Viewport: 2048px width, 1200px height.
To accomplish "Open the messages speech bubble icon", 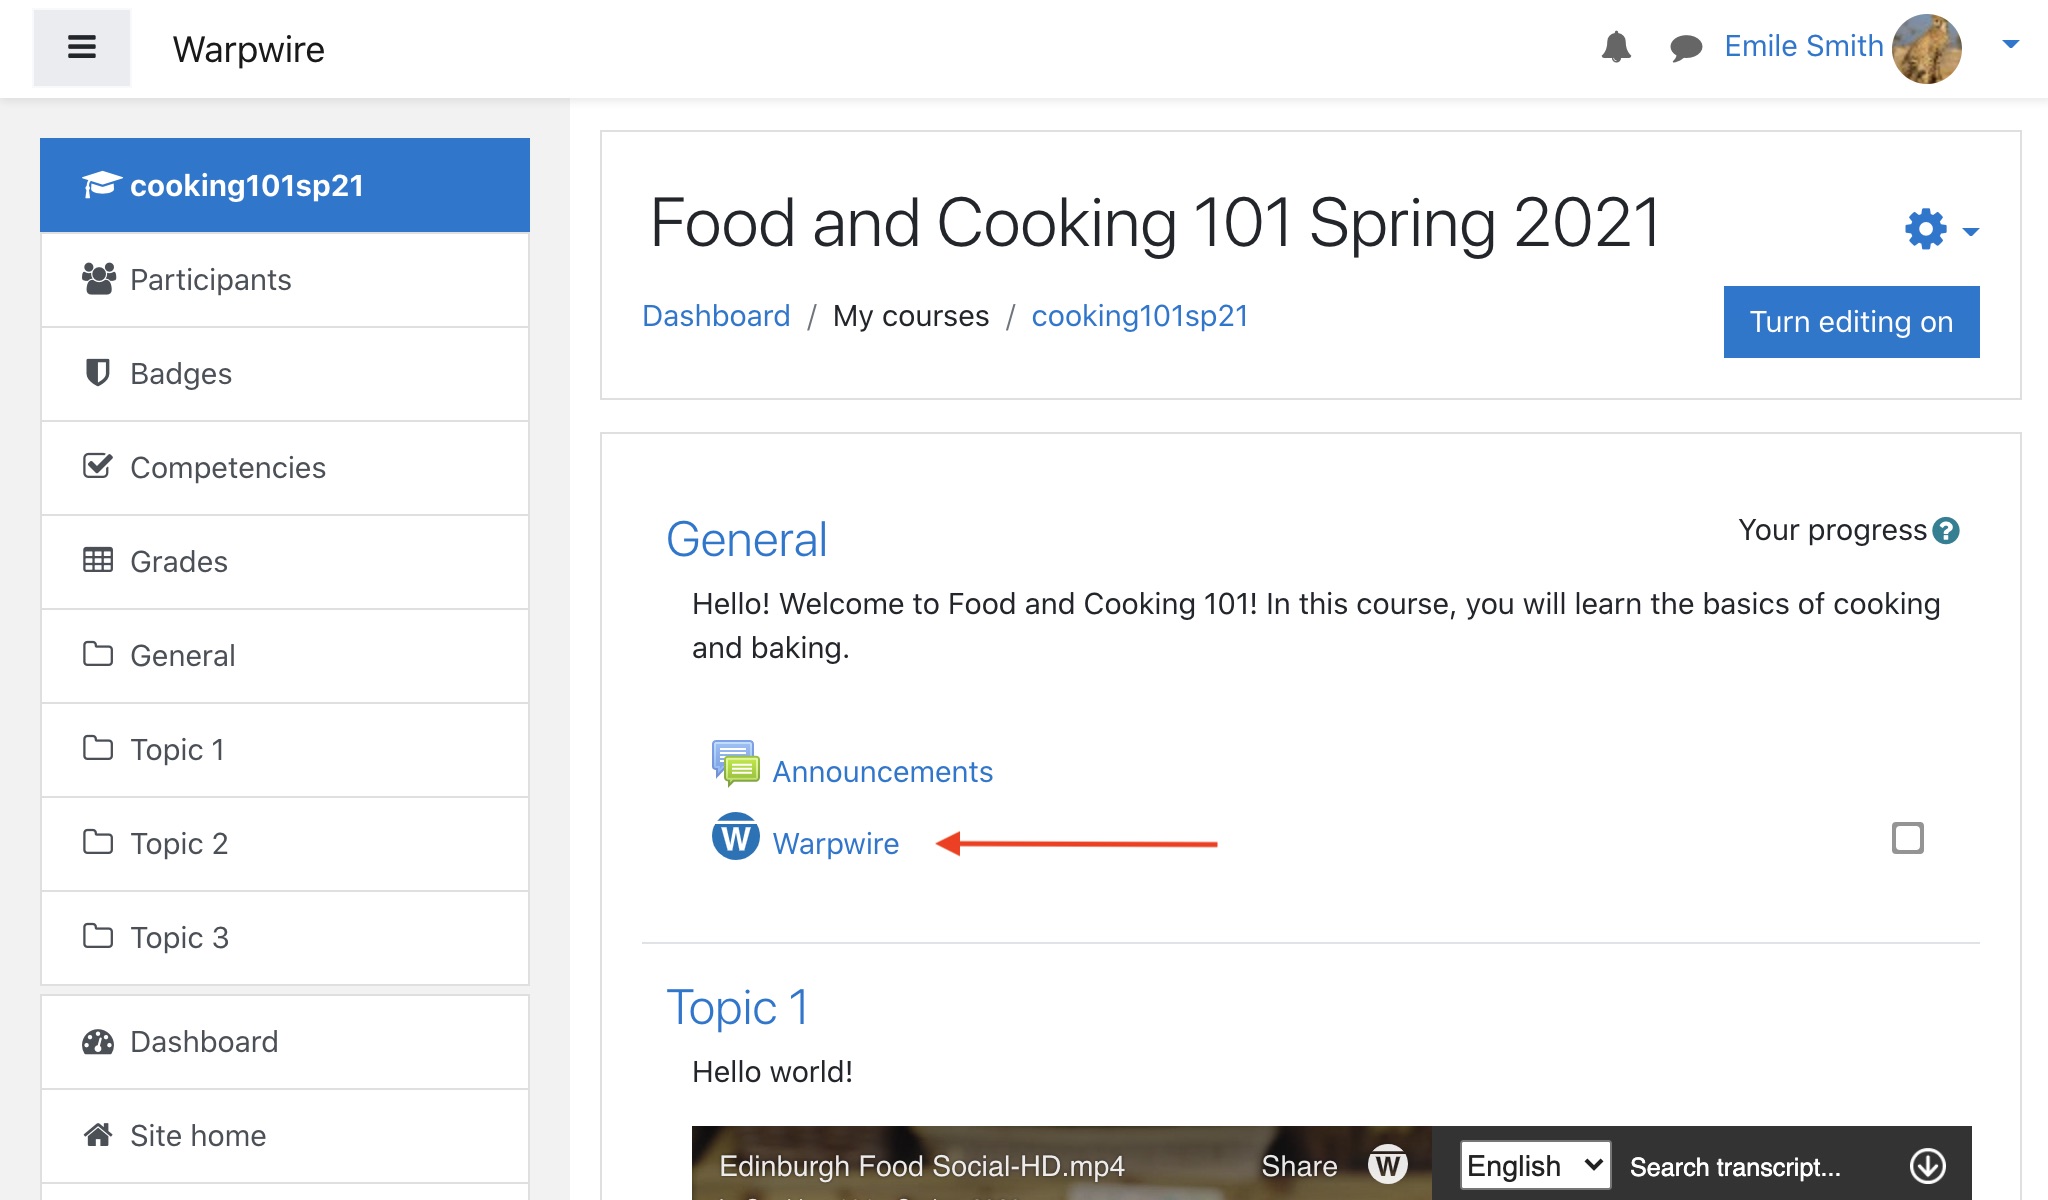I will (1686, 47).
